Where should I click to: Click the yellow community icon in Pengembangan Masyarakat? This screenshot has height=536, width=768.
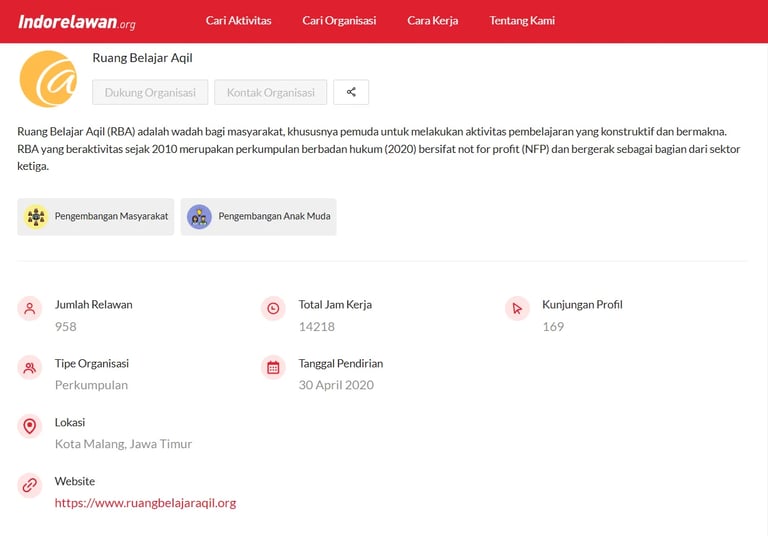coord(36,217)
